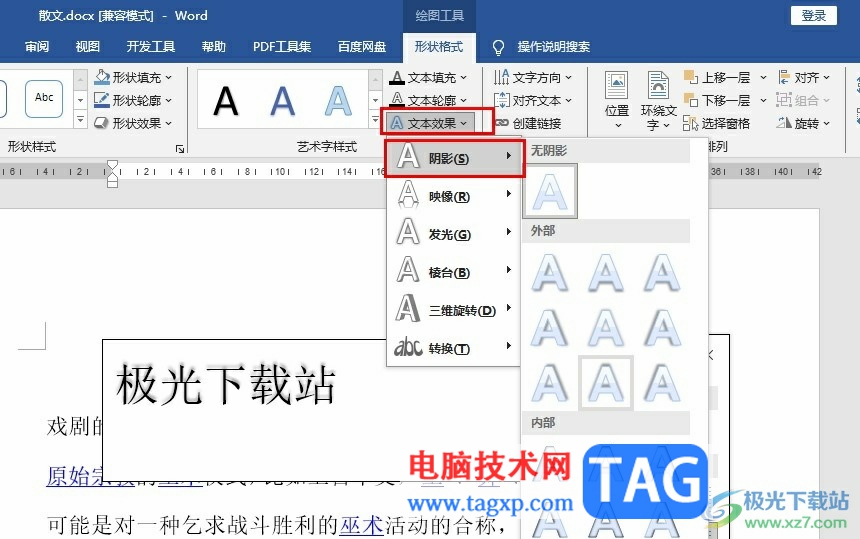
Task: Open the Shape Outline (形状轮廓) dropdown
Action: 133,100
